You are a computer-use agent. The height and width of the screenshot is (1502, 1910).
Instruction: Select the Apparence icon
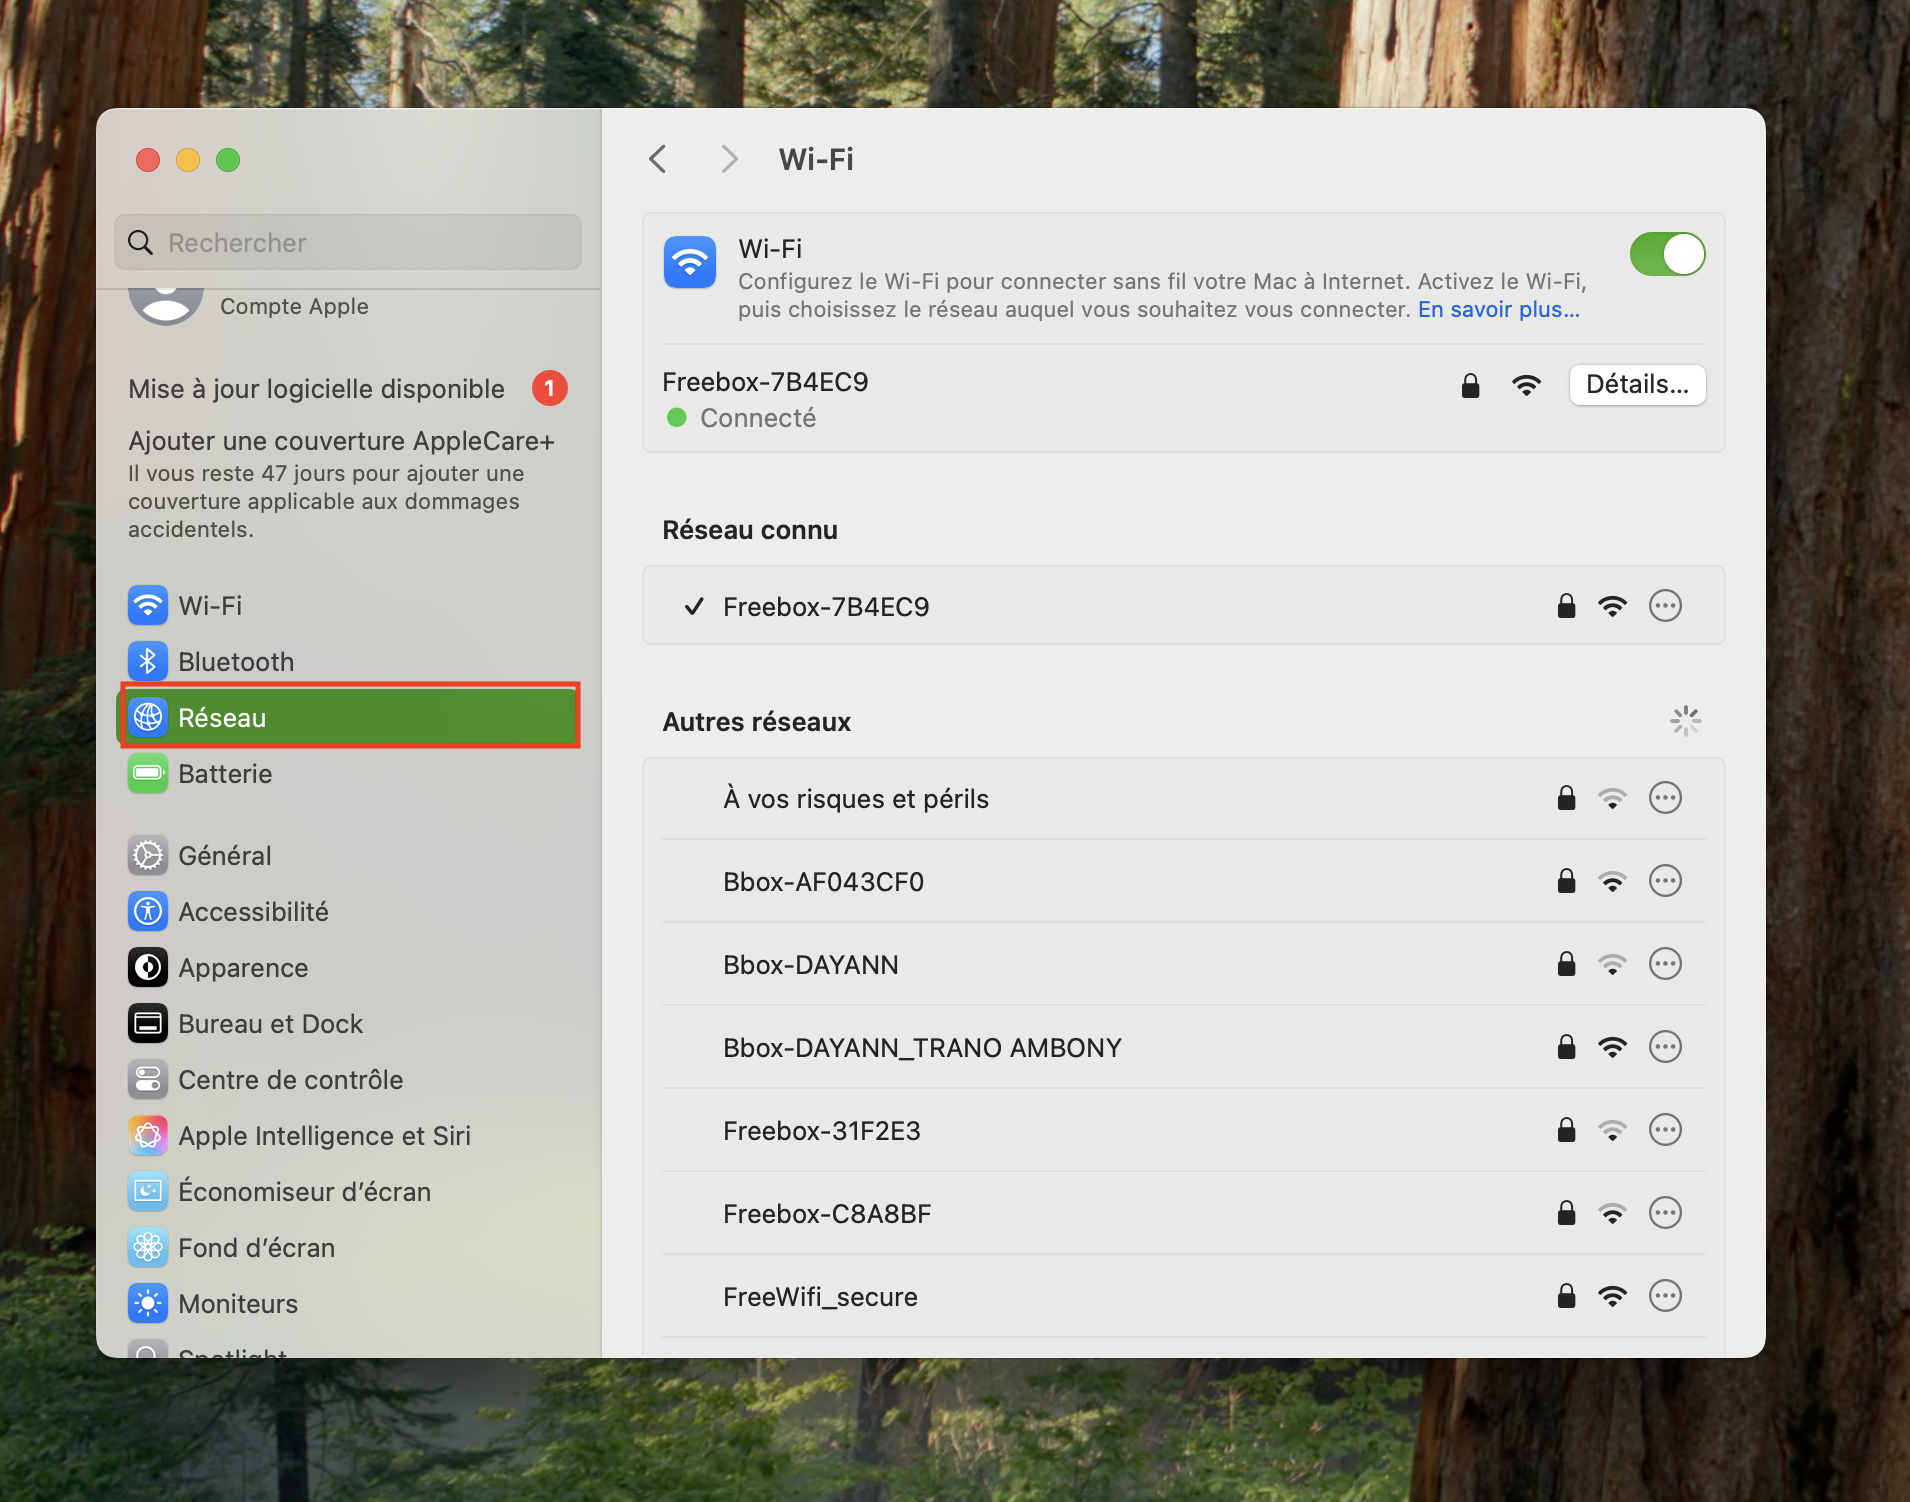click(147, 967)
